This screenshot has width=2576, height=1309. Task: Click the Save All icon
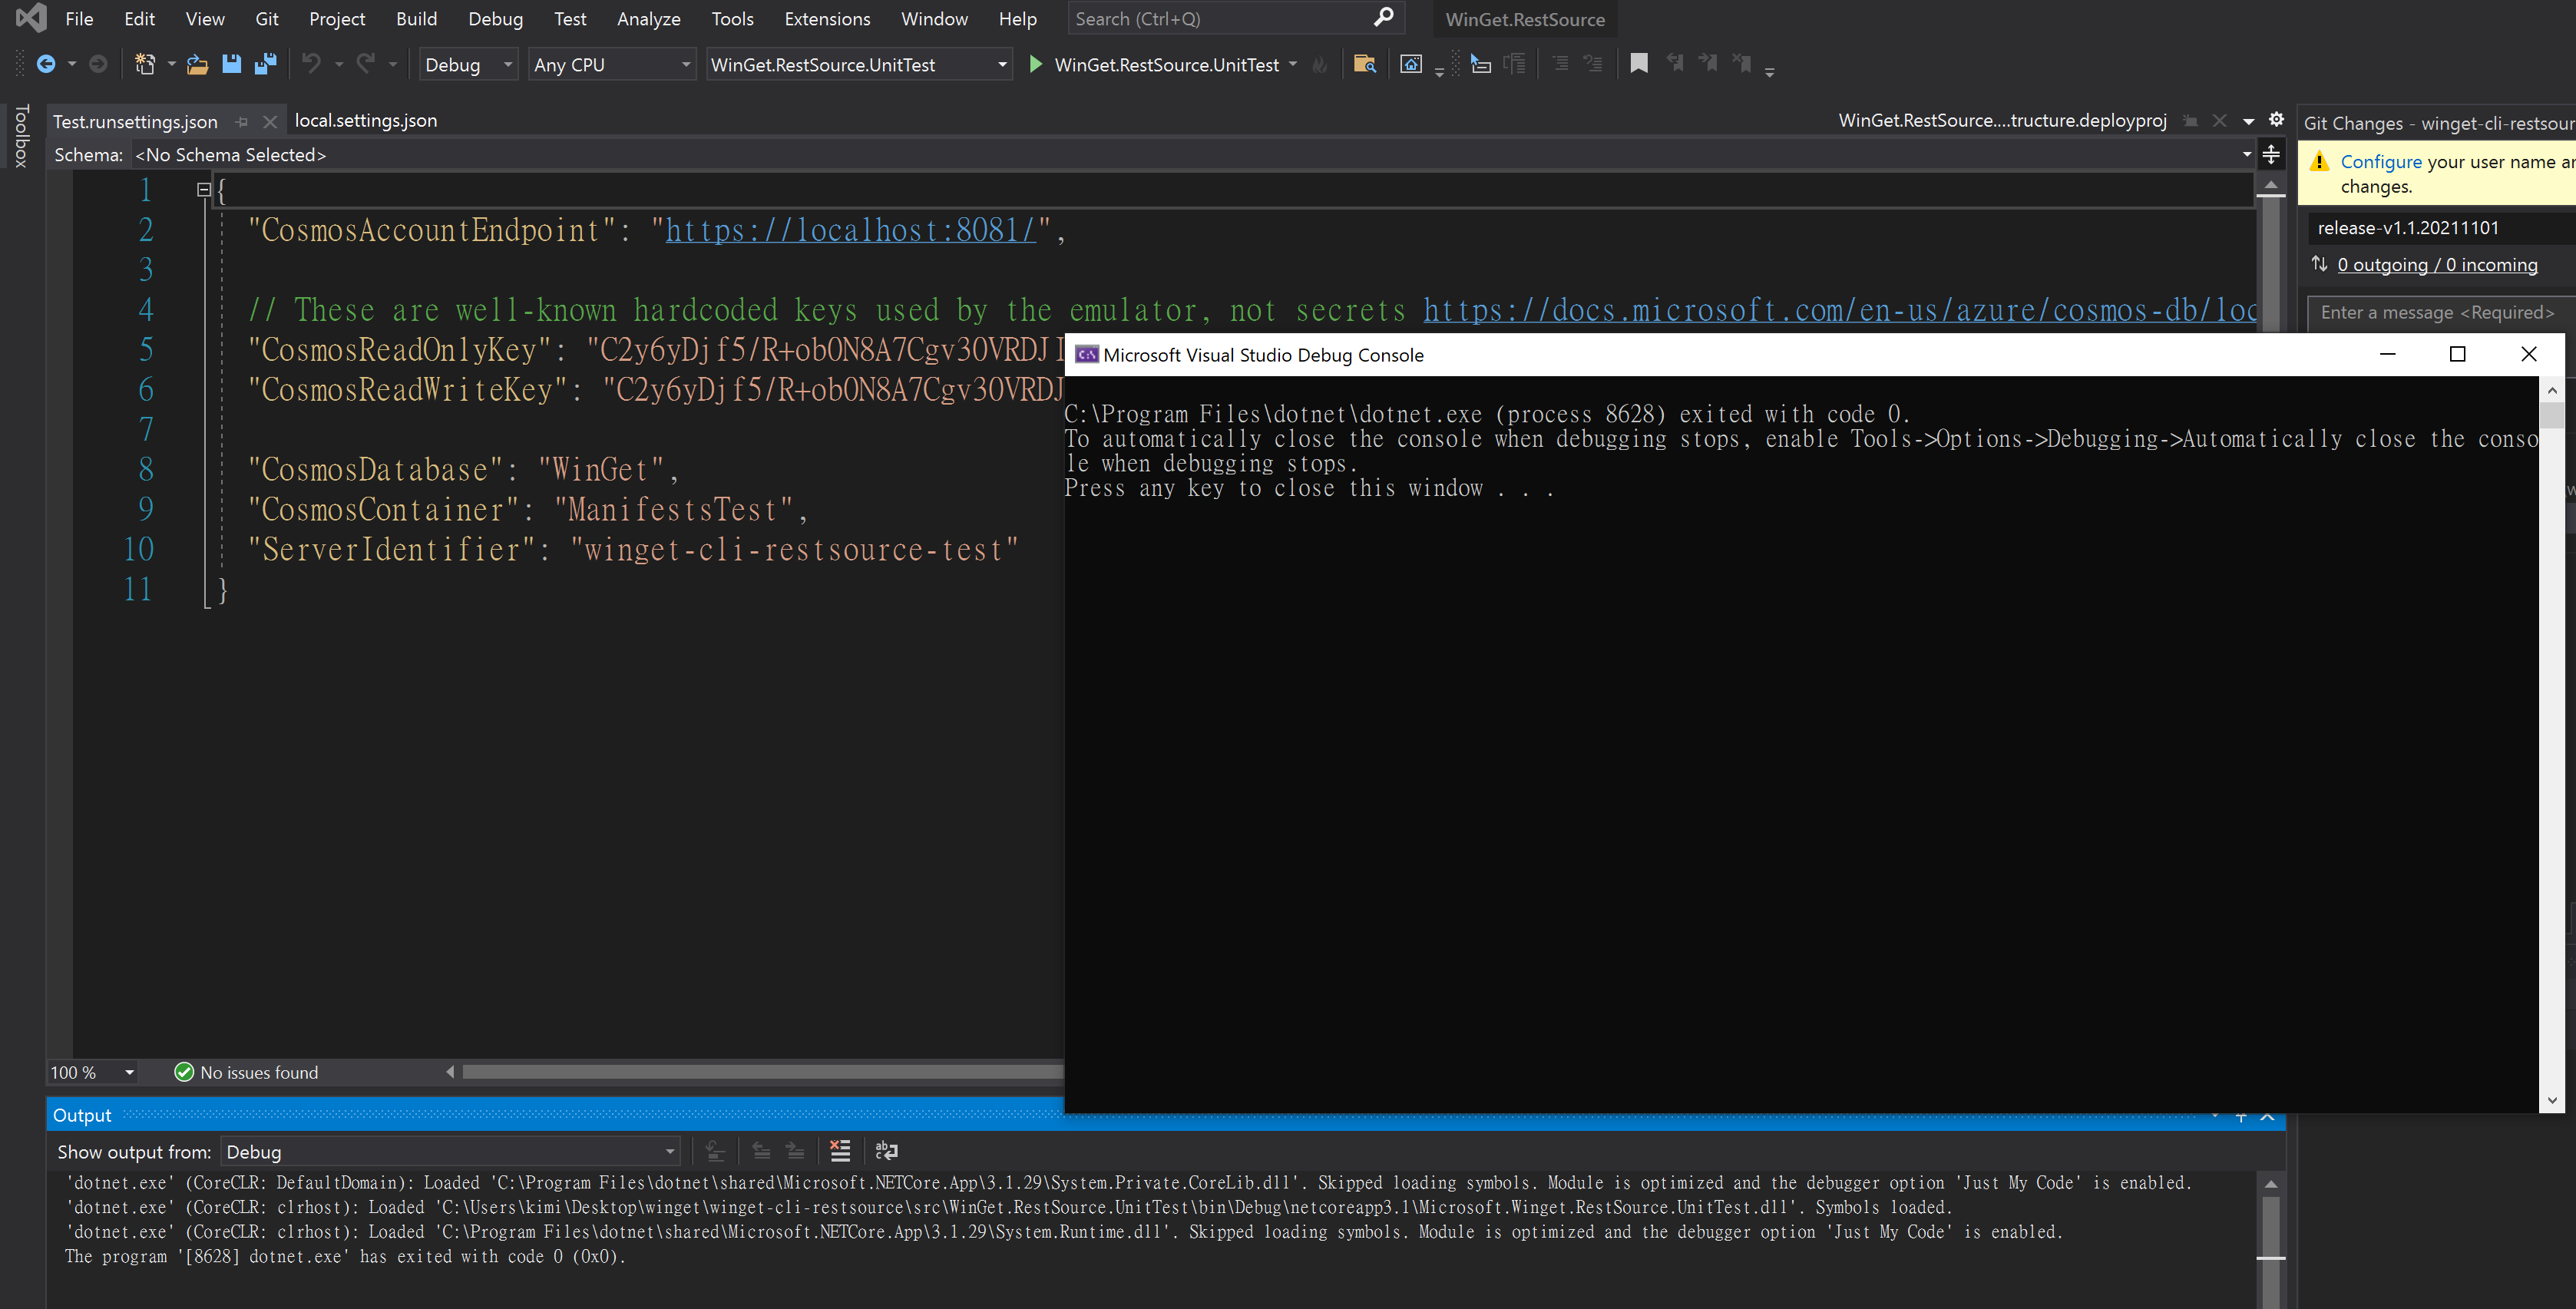(265, 65)
